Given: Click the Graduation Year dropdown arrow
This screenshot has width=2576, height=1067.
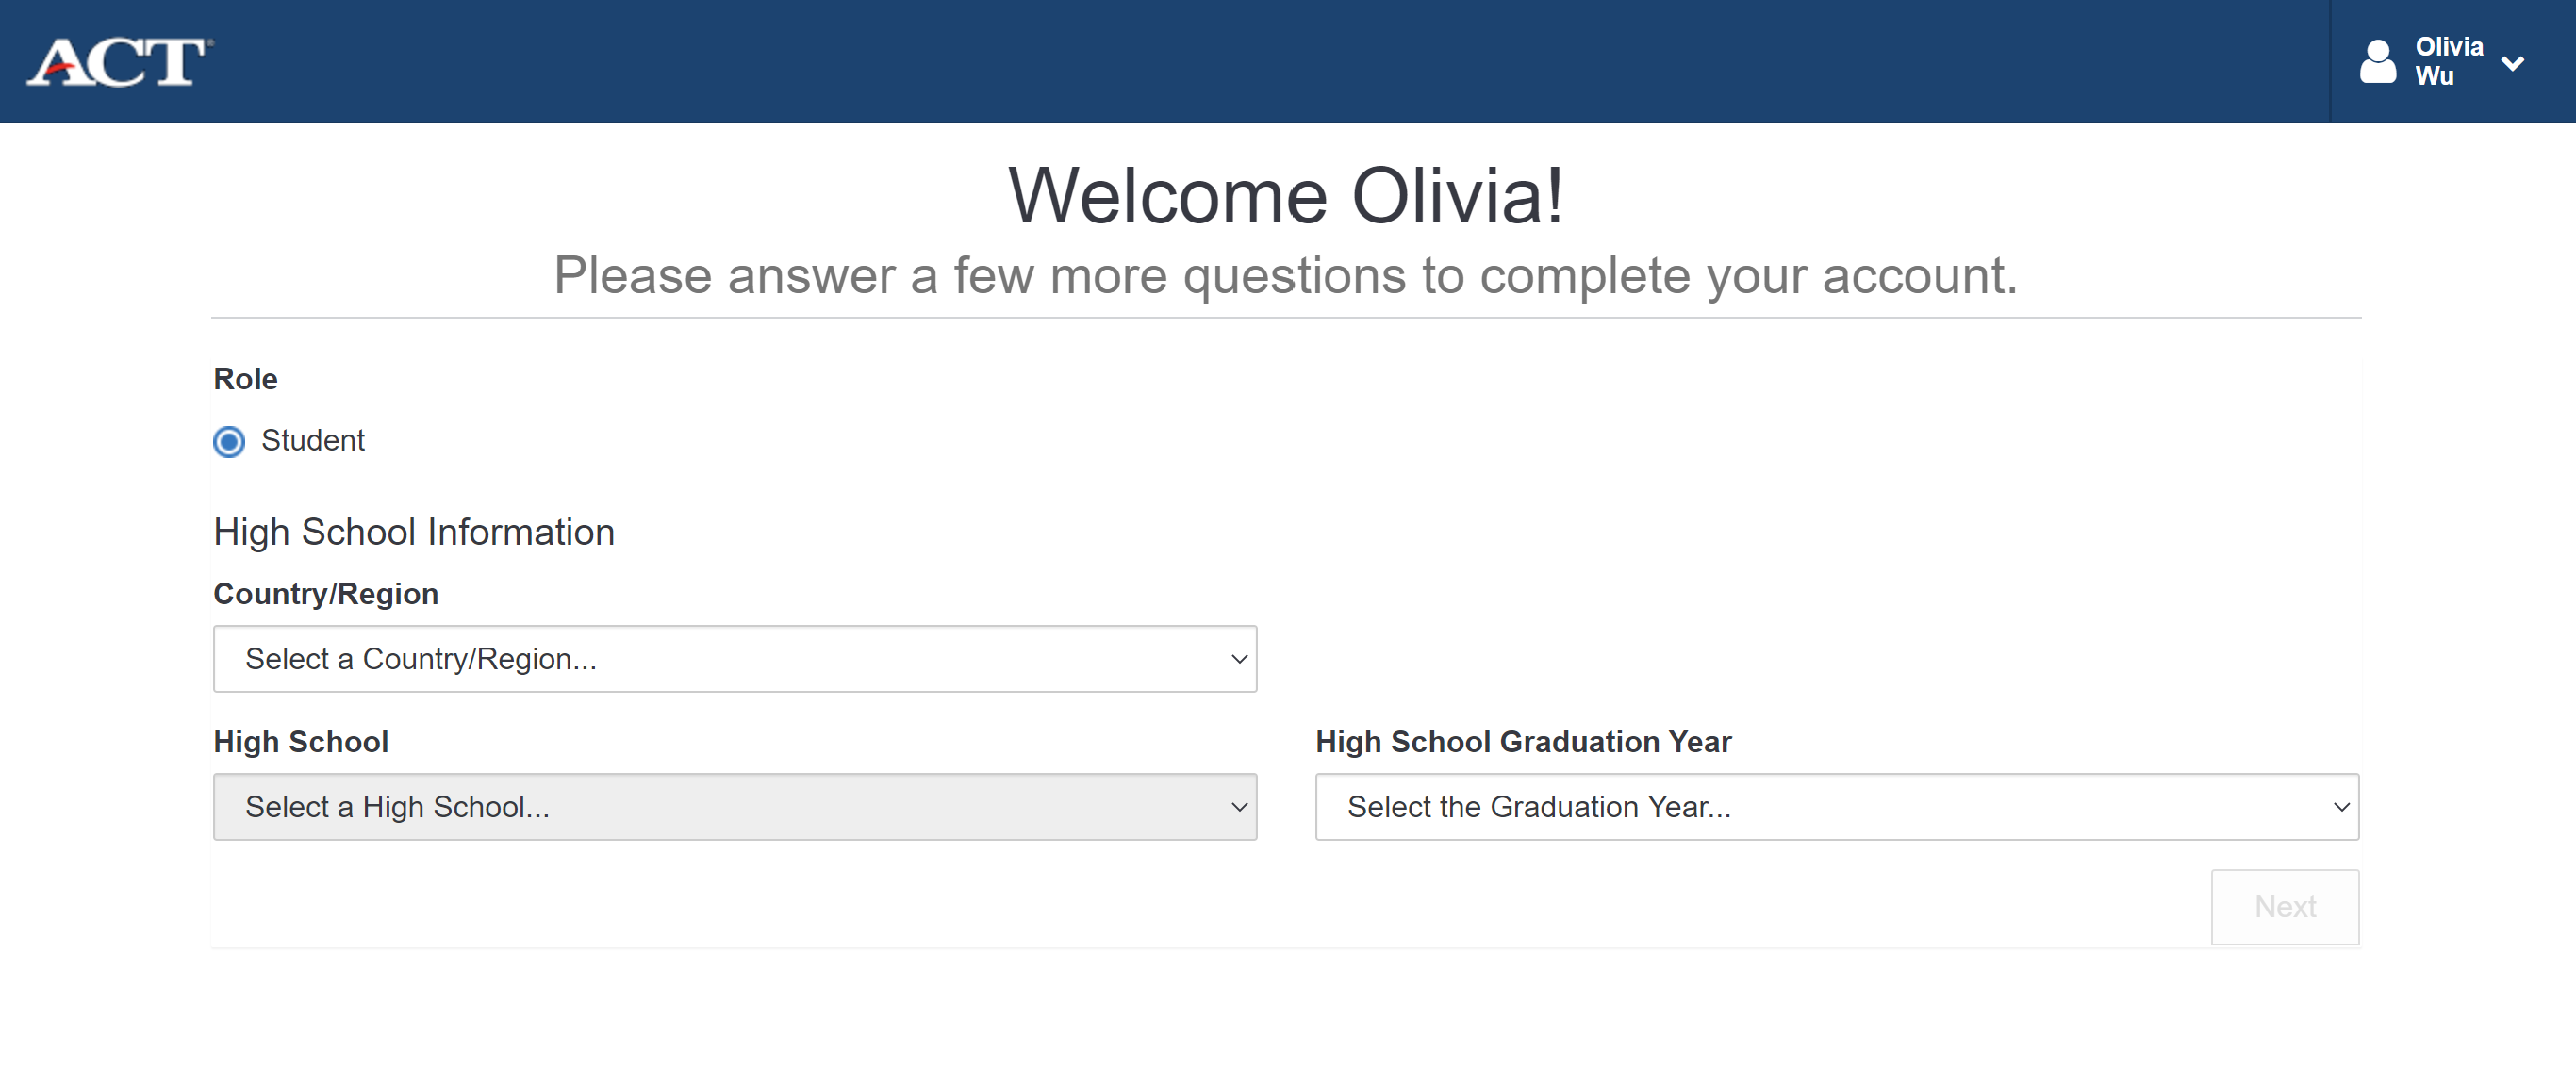Looking at the screenshot, I should [x=2341, y=807].
